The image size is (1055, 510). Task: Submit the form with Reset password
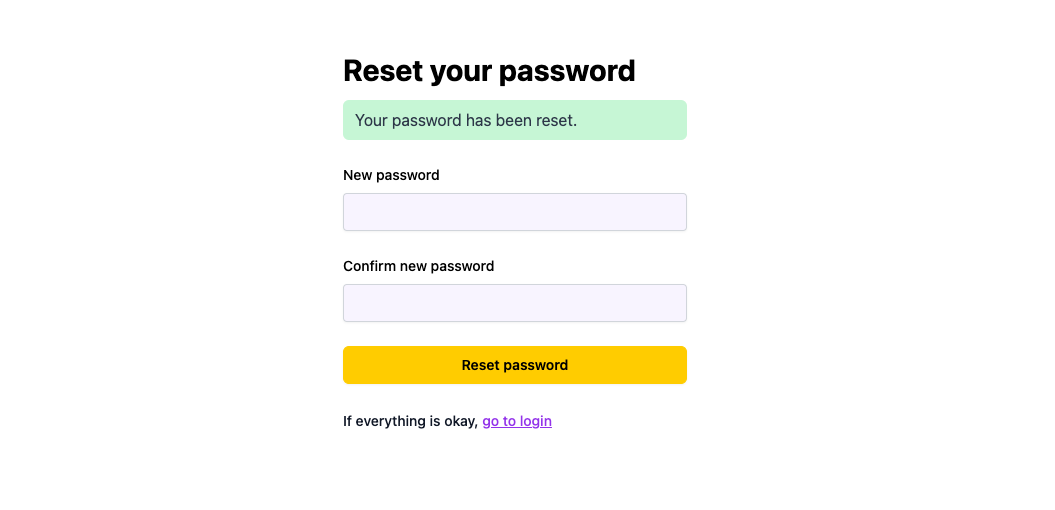pos(514,365)
